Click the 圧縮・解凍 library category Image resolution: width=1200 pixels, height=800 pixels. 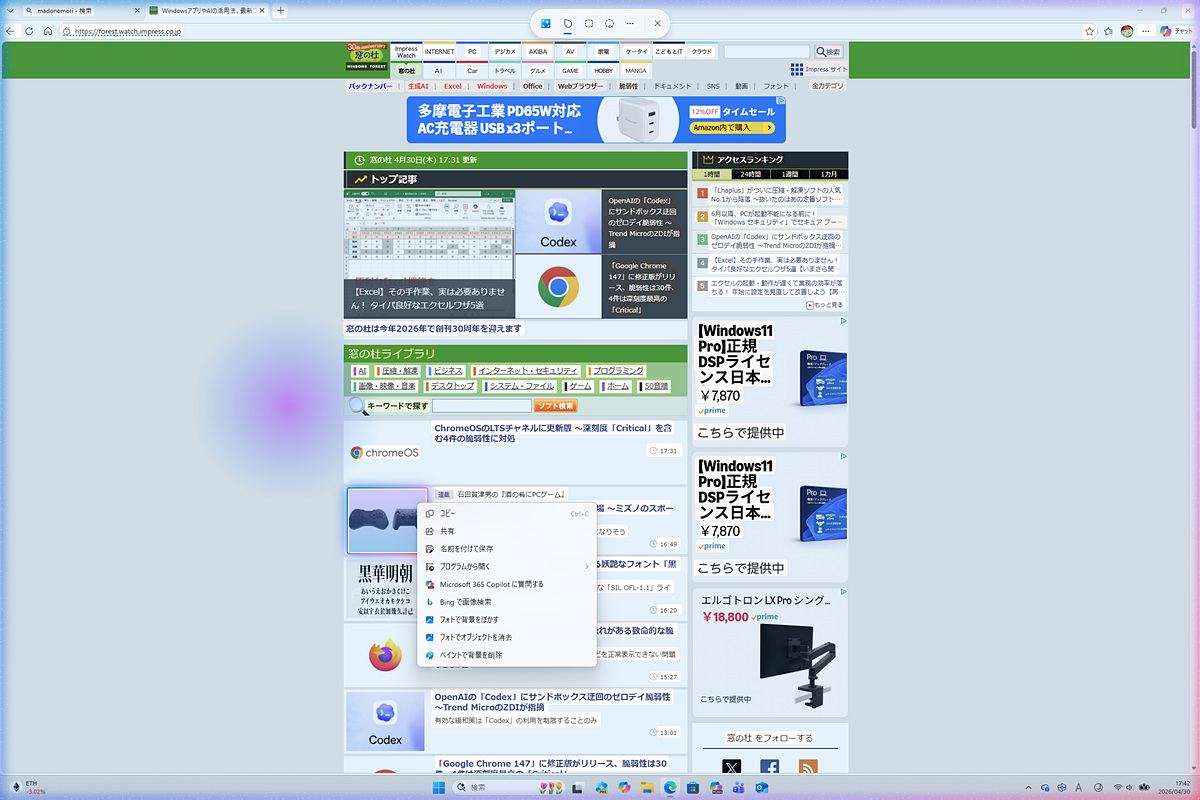397,371
